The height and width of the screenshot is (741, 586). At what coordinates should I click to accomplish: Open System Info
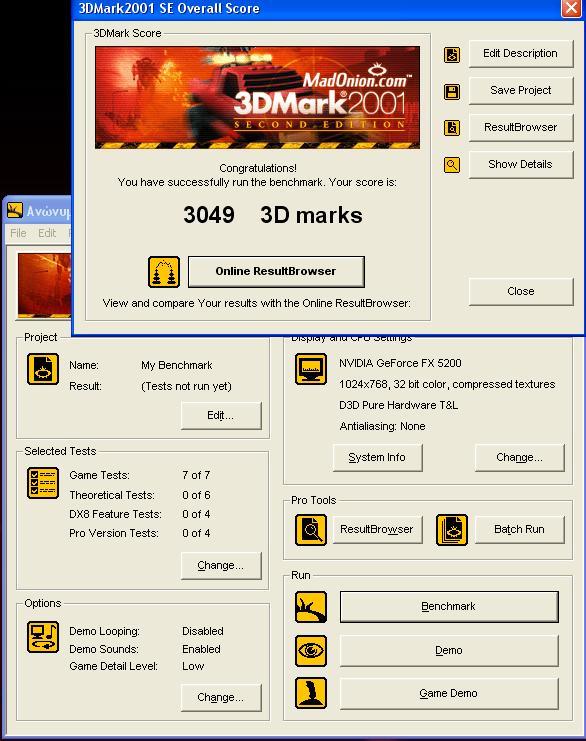(377, 457)
